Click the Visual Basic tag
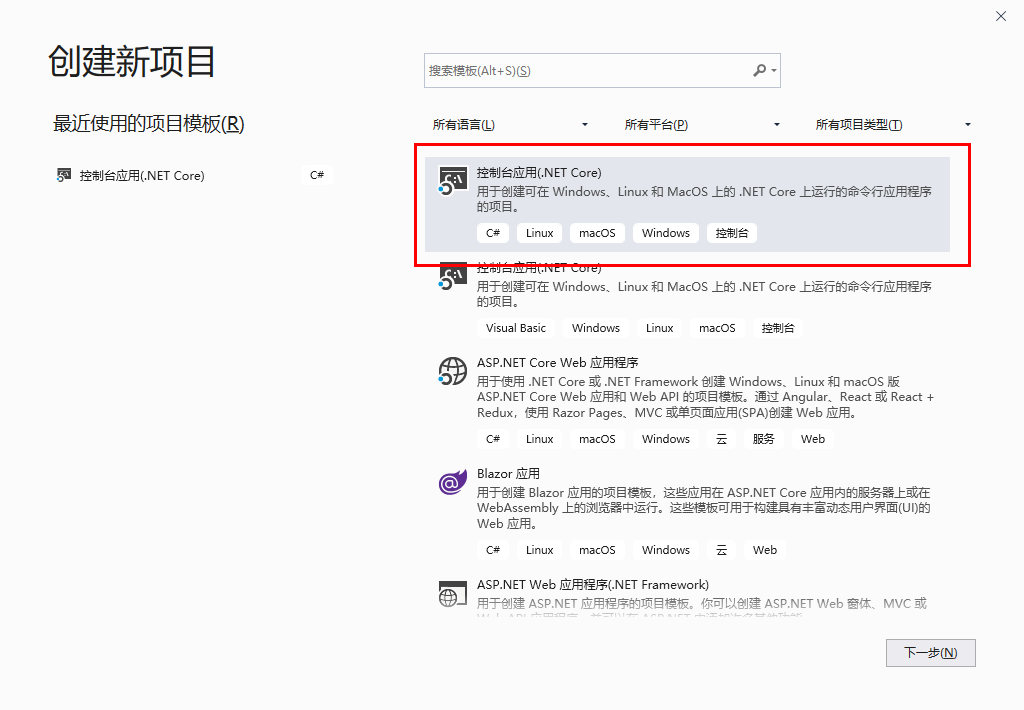This screenshot has width=1024, height=710. tap(516, 328)
